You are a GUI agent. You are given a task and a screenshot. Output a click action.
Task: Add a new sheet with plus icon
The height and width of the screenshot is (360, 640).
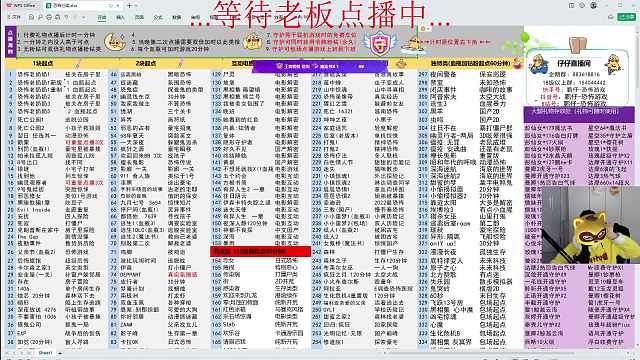[x=60, y=353]
